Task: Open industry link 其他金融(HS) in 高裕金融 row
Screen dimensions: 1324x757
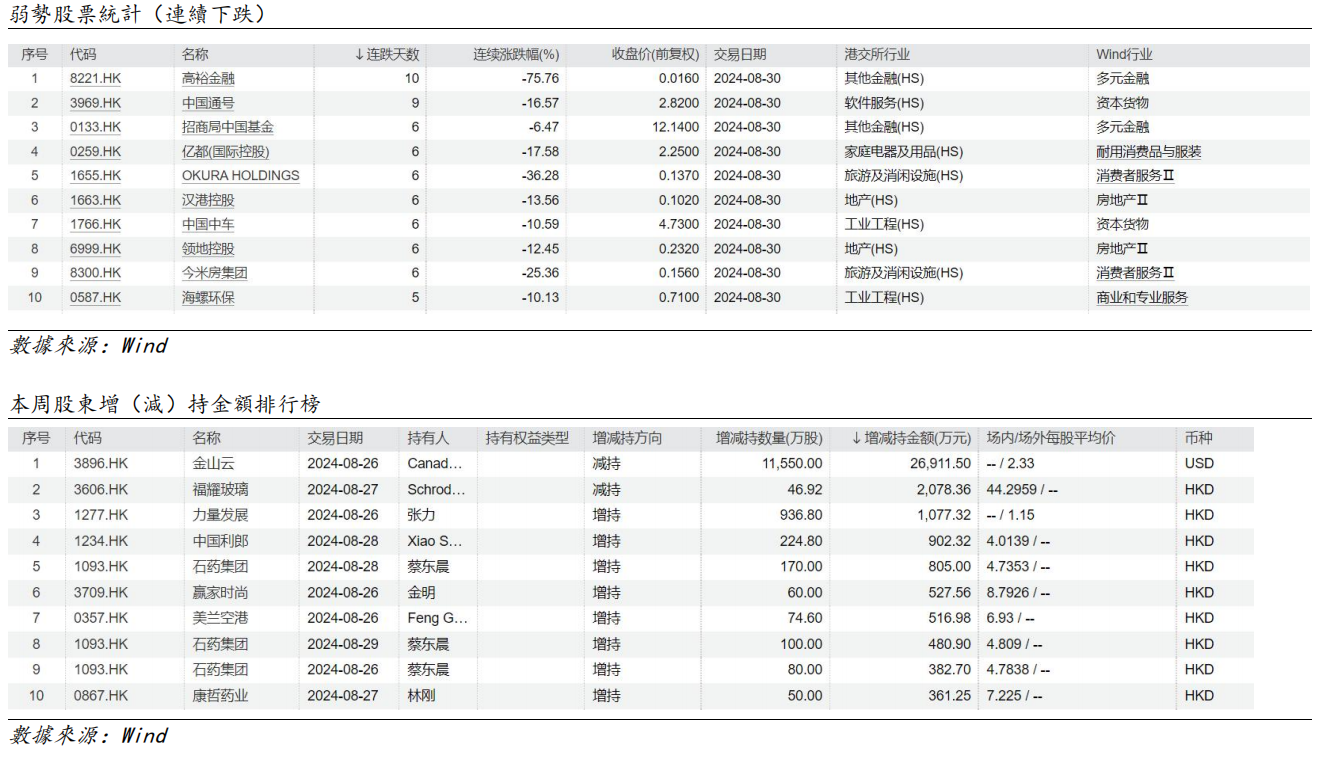Action: click(x=884, y=78)
